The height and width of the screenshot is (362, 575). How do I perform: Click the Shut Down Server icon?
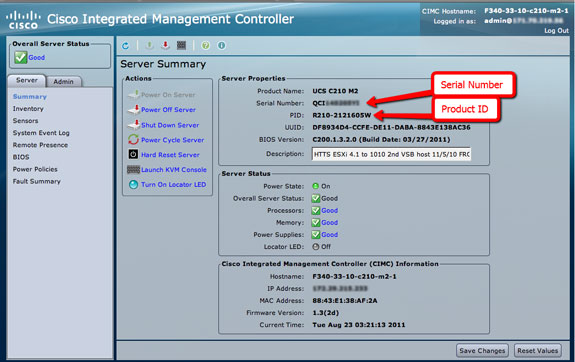(134, 125)
